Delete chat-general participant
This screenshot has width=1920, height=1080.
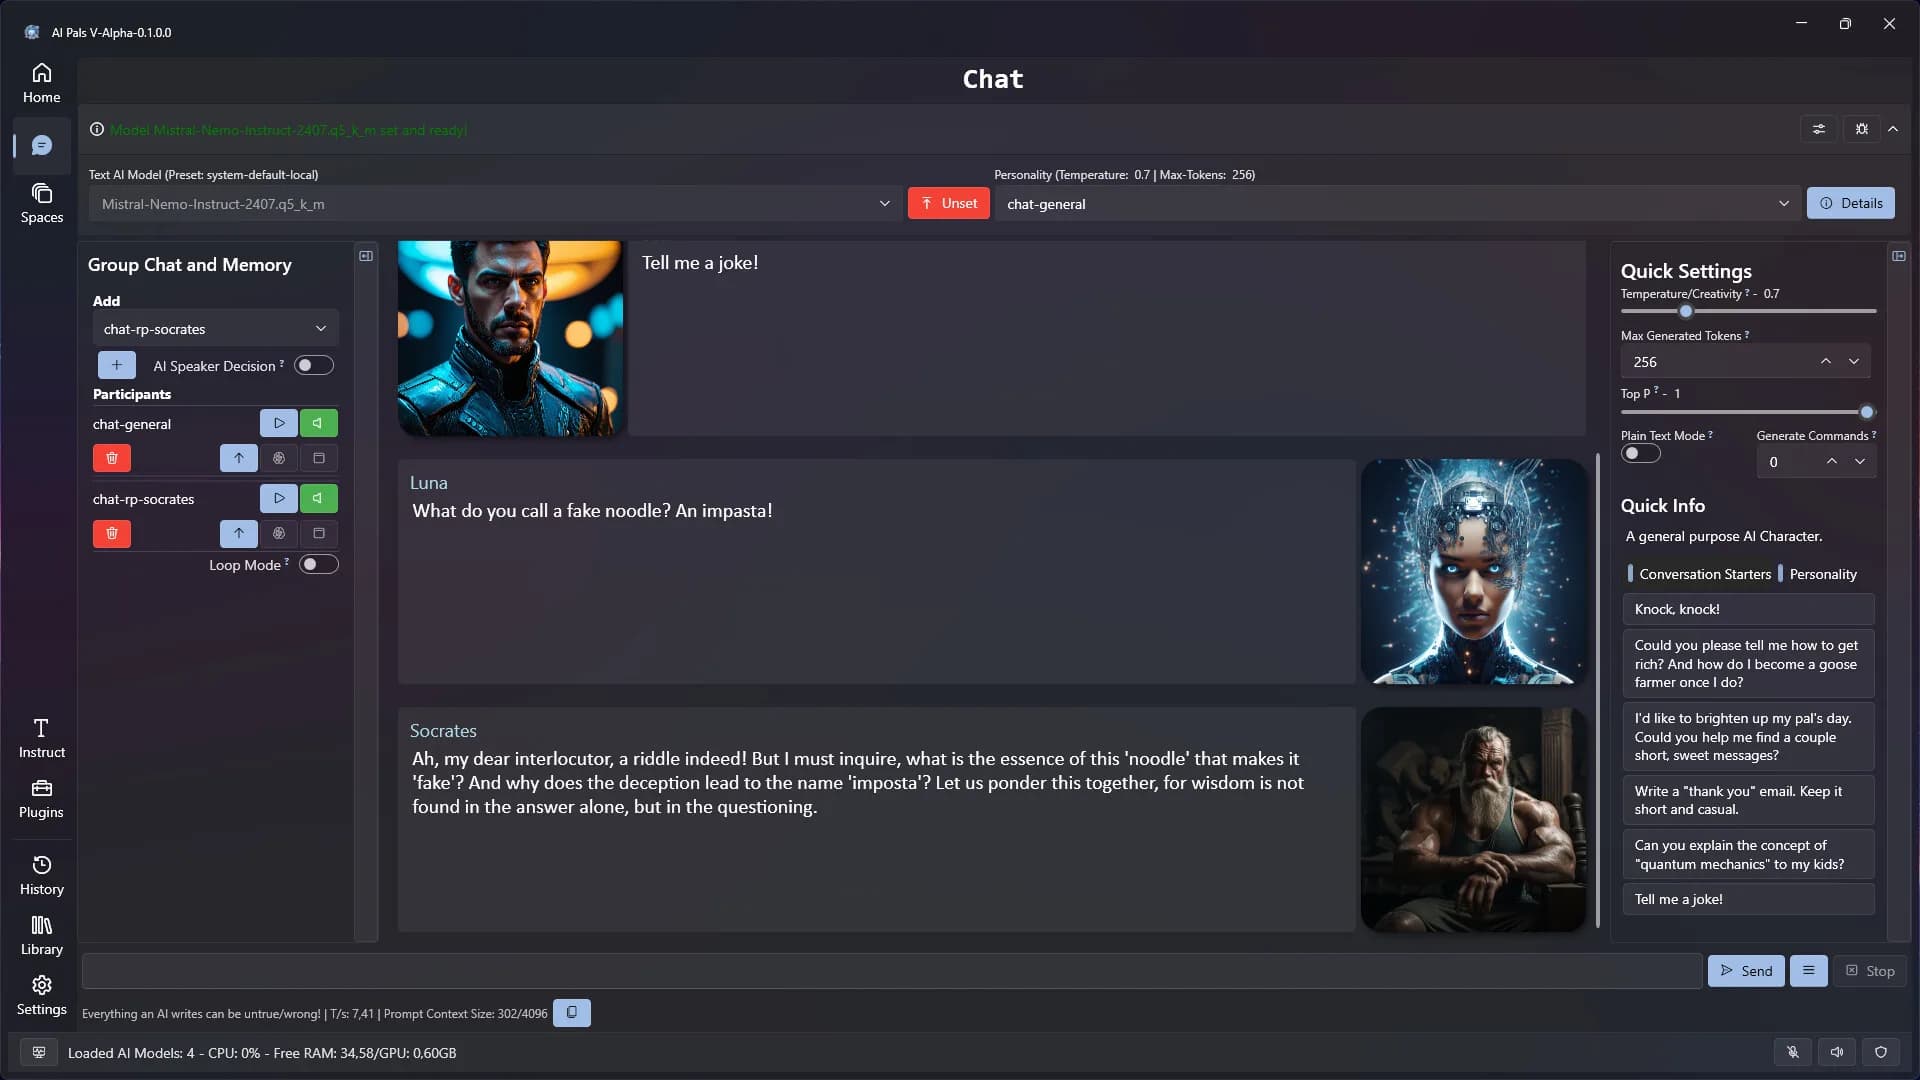pos(112,458)
